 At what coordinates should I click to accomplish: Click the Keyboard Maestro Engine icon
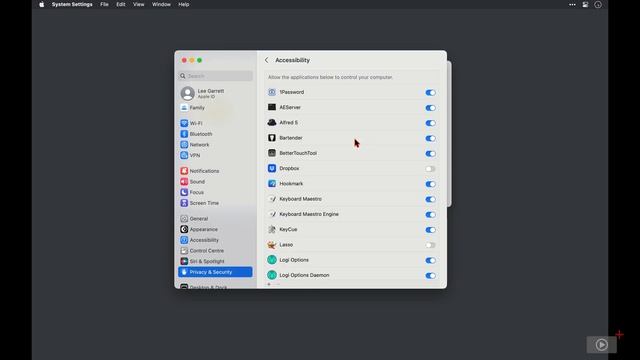coord(272,214)
